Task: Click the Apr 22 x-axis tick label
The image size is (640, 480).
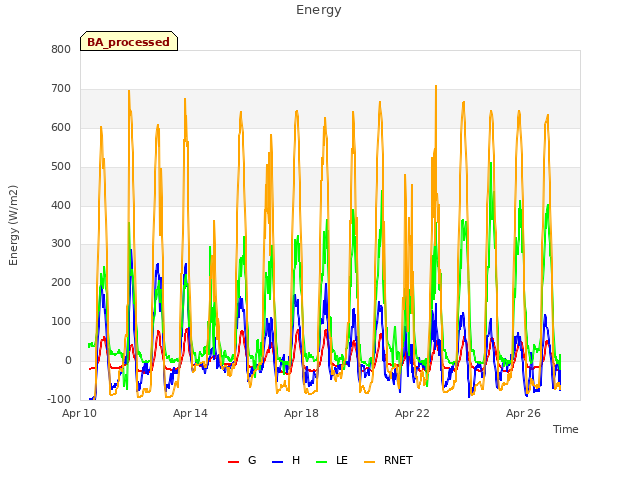Action: [x=412, y=413]
